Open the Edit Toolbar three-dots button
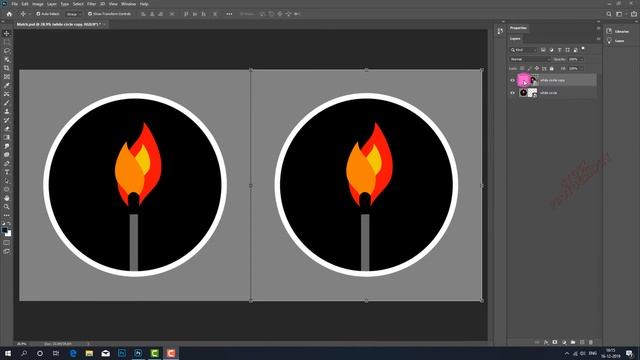 [x=7, y=215]
